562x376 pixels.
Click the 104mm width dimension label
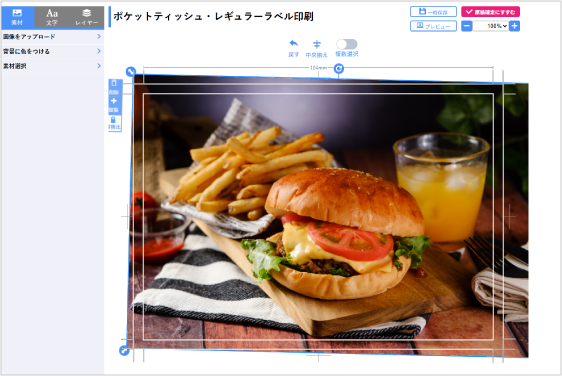tap(318, 67)
